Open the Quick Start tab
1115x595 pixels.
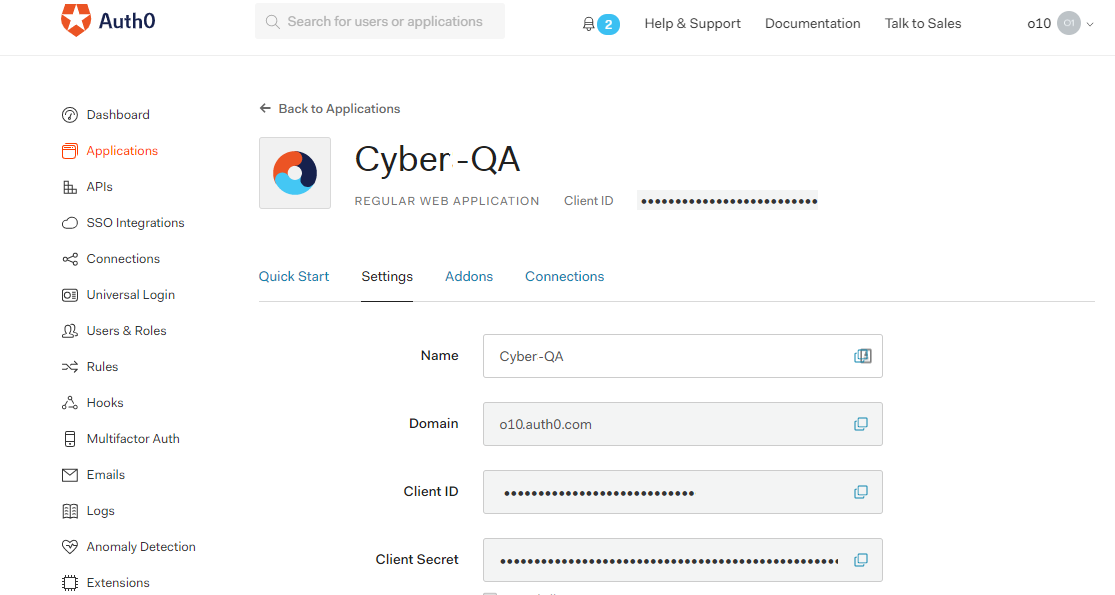pyautogui.click(x=294, y=276)
